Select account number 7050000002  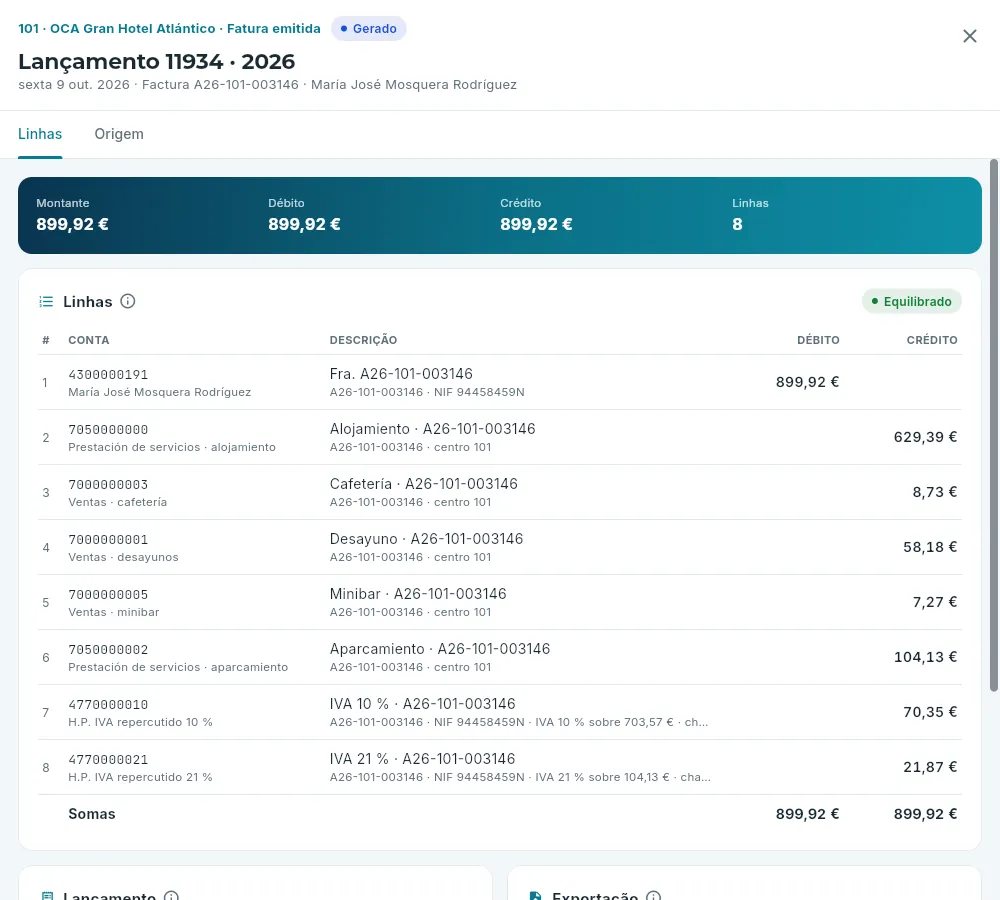pyautogui.click(x=108, y=649)
